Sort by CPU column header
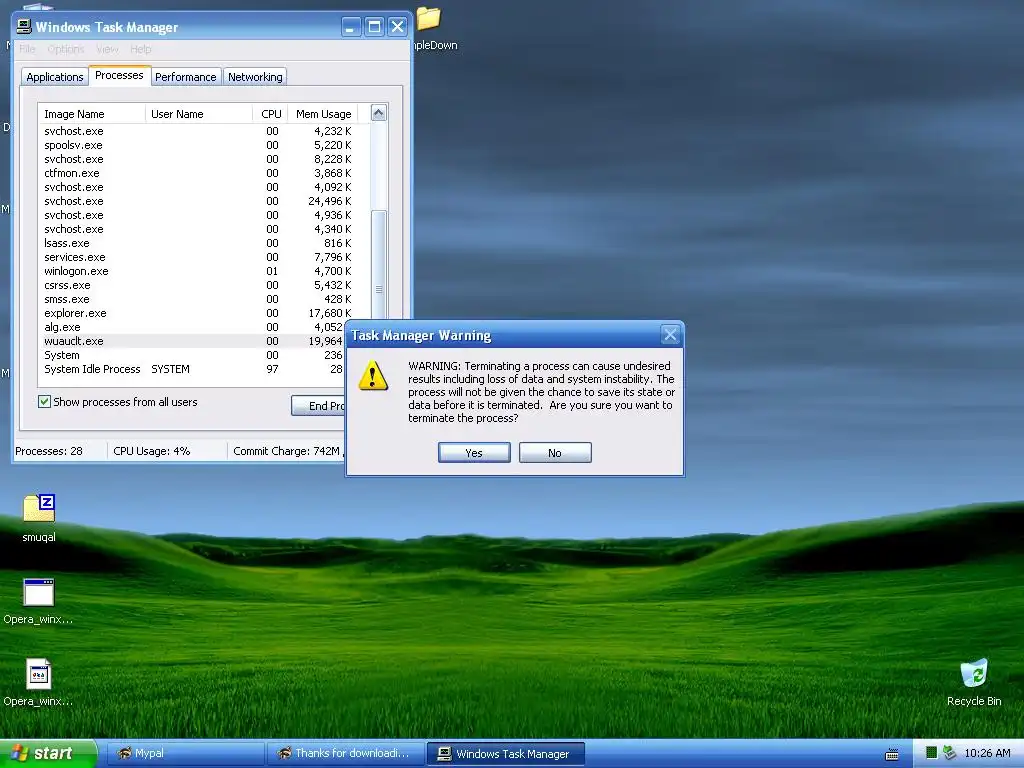Viewport: 1024px width, 768px height. 270,114
